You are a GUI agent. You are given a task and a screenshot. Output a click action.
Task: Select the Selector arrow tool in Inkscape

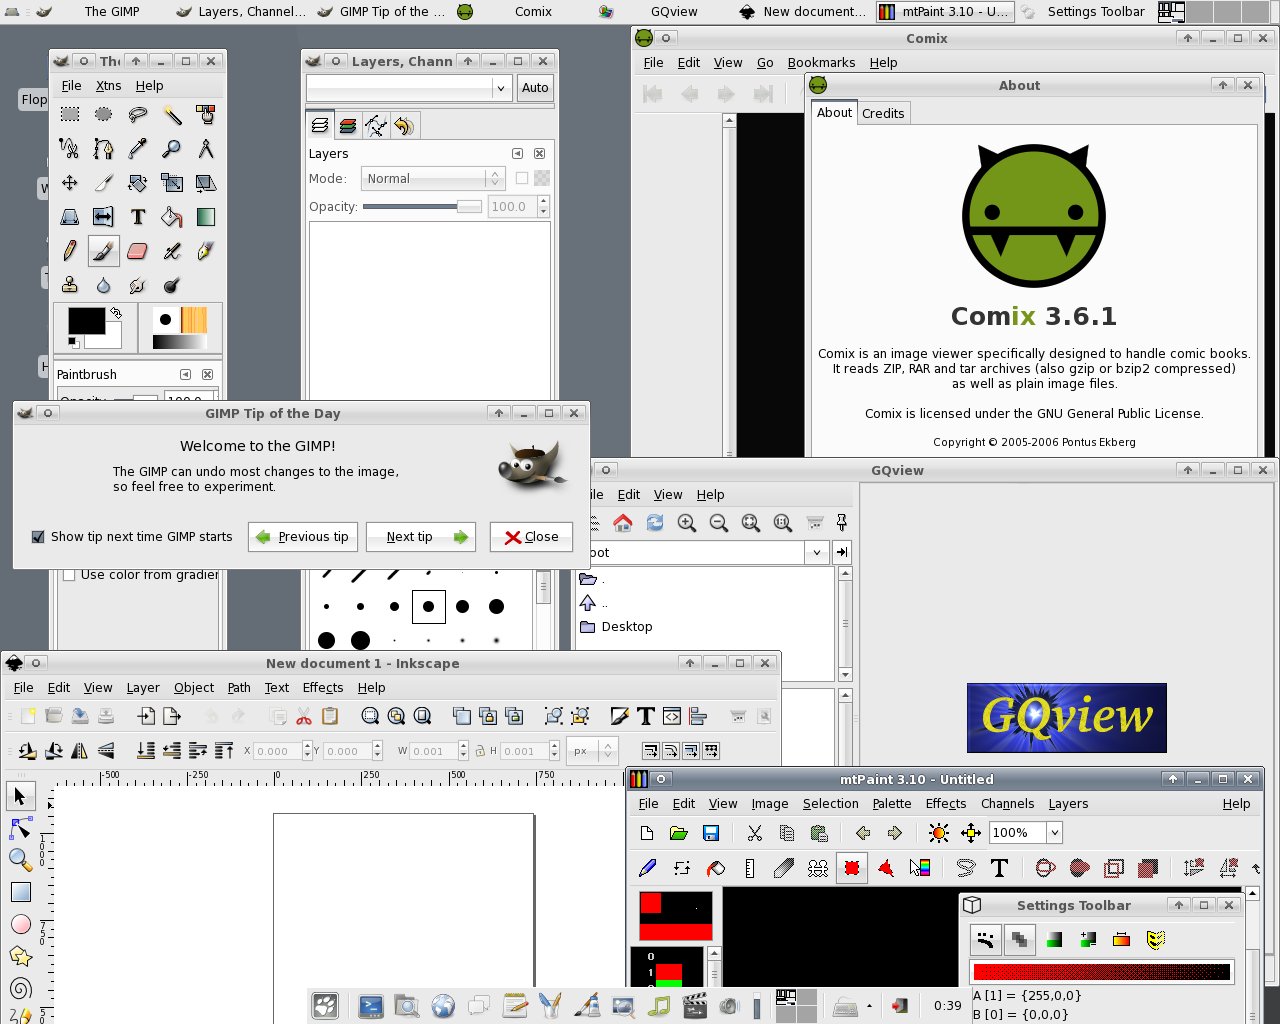(x=20, y=797)
